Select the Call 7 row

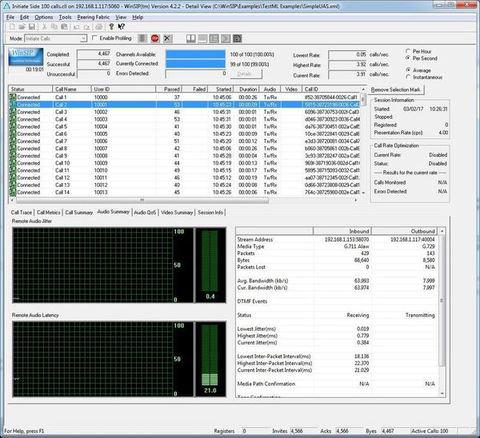coord(184,141)
